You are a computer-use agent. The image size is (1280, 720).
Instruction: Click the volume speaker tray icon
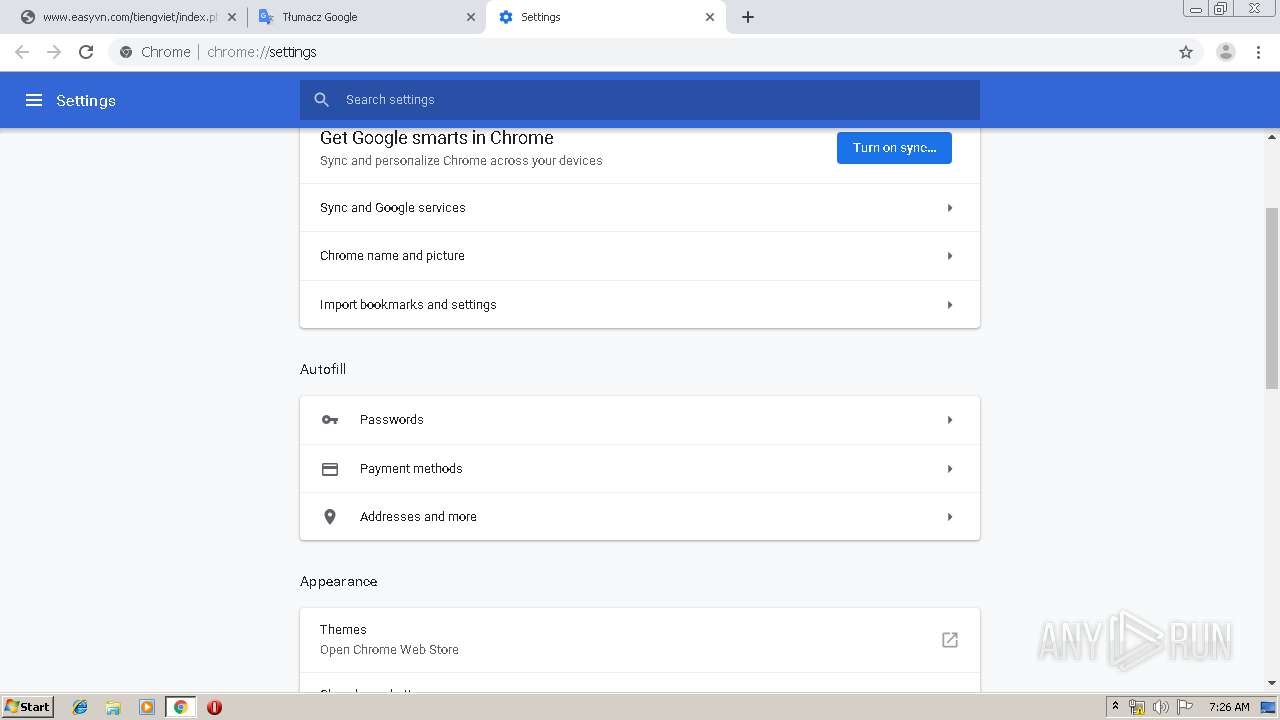click(1161, 707)
